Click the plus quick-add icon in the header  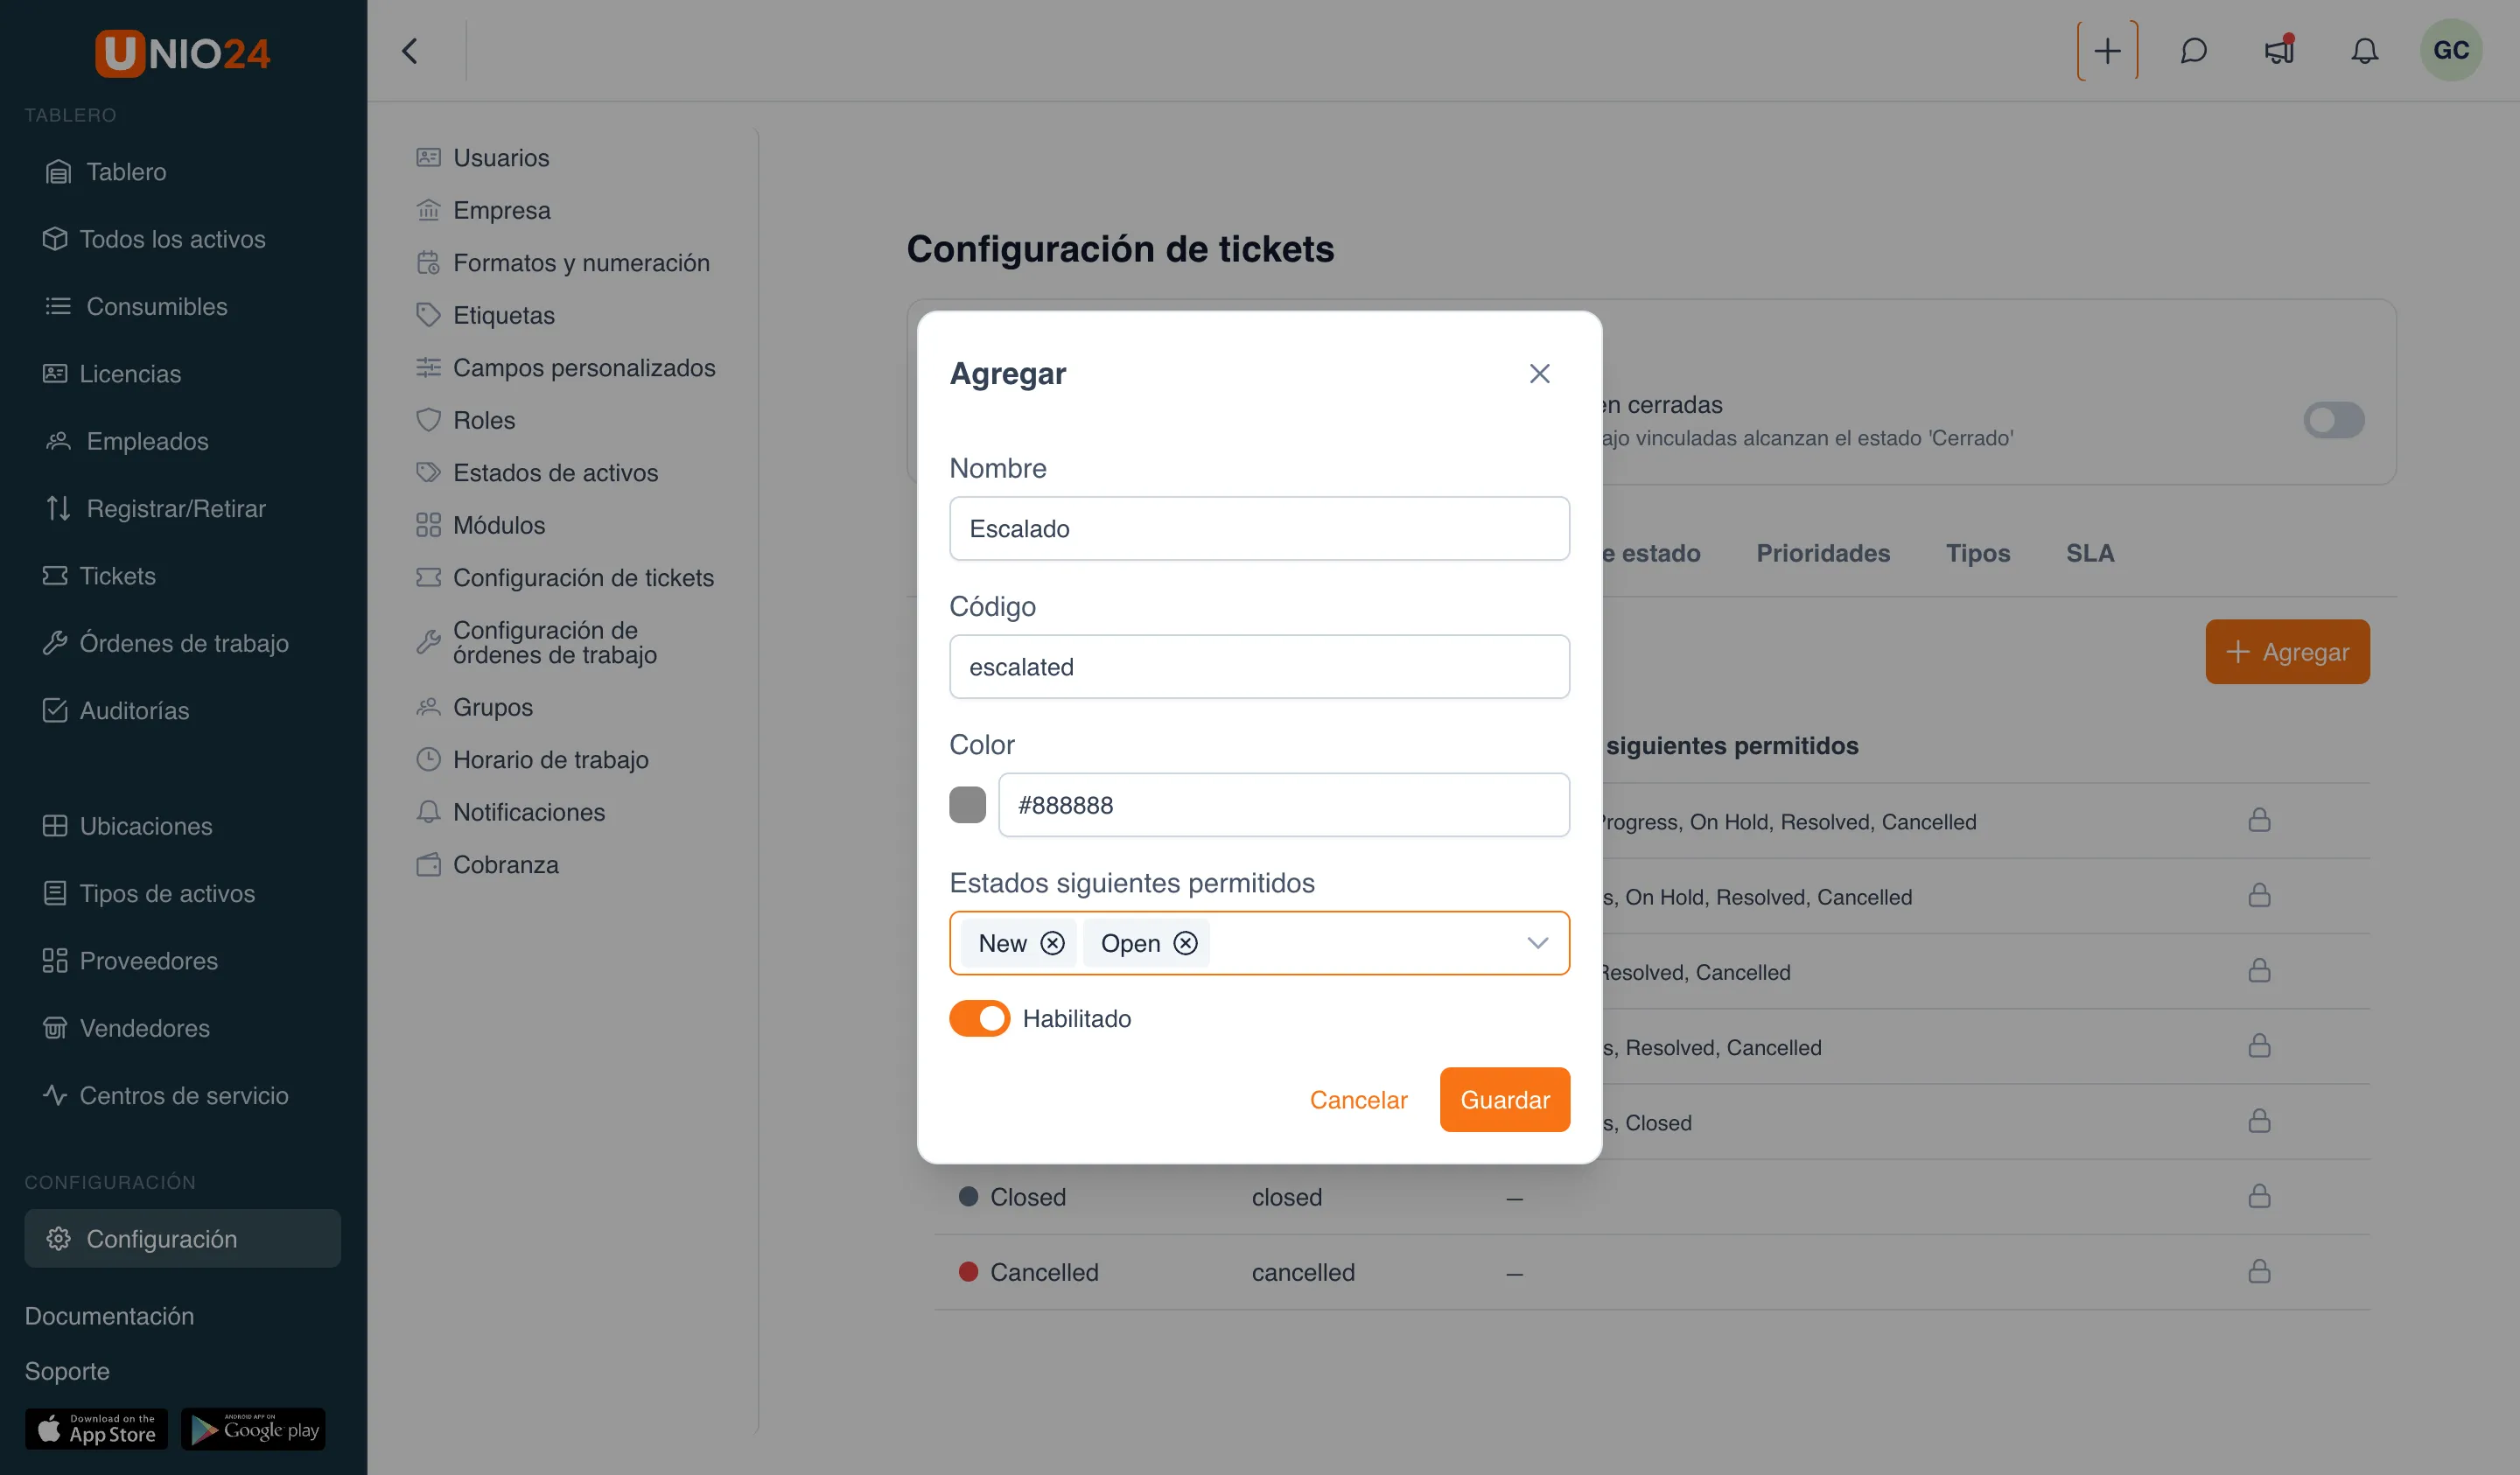(x=2107, y=51)
